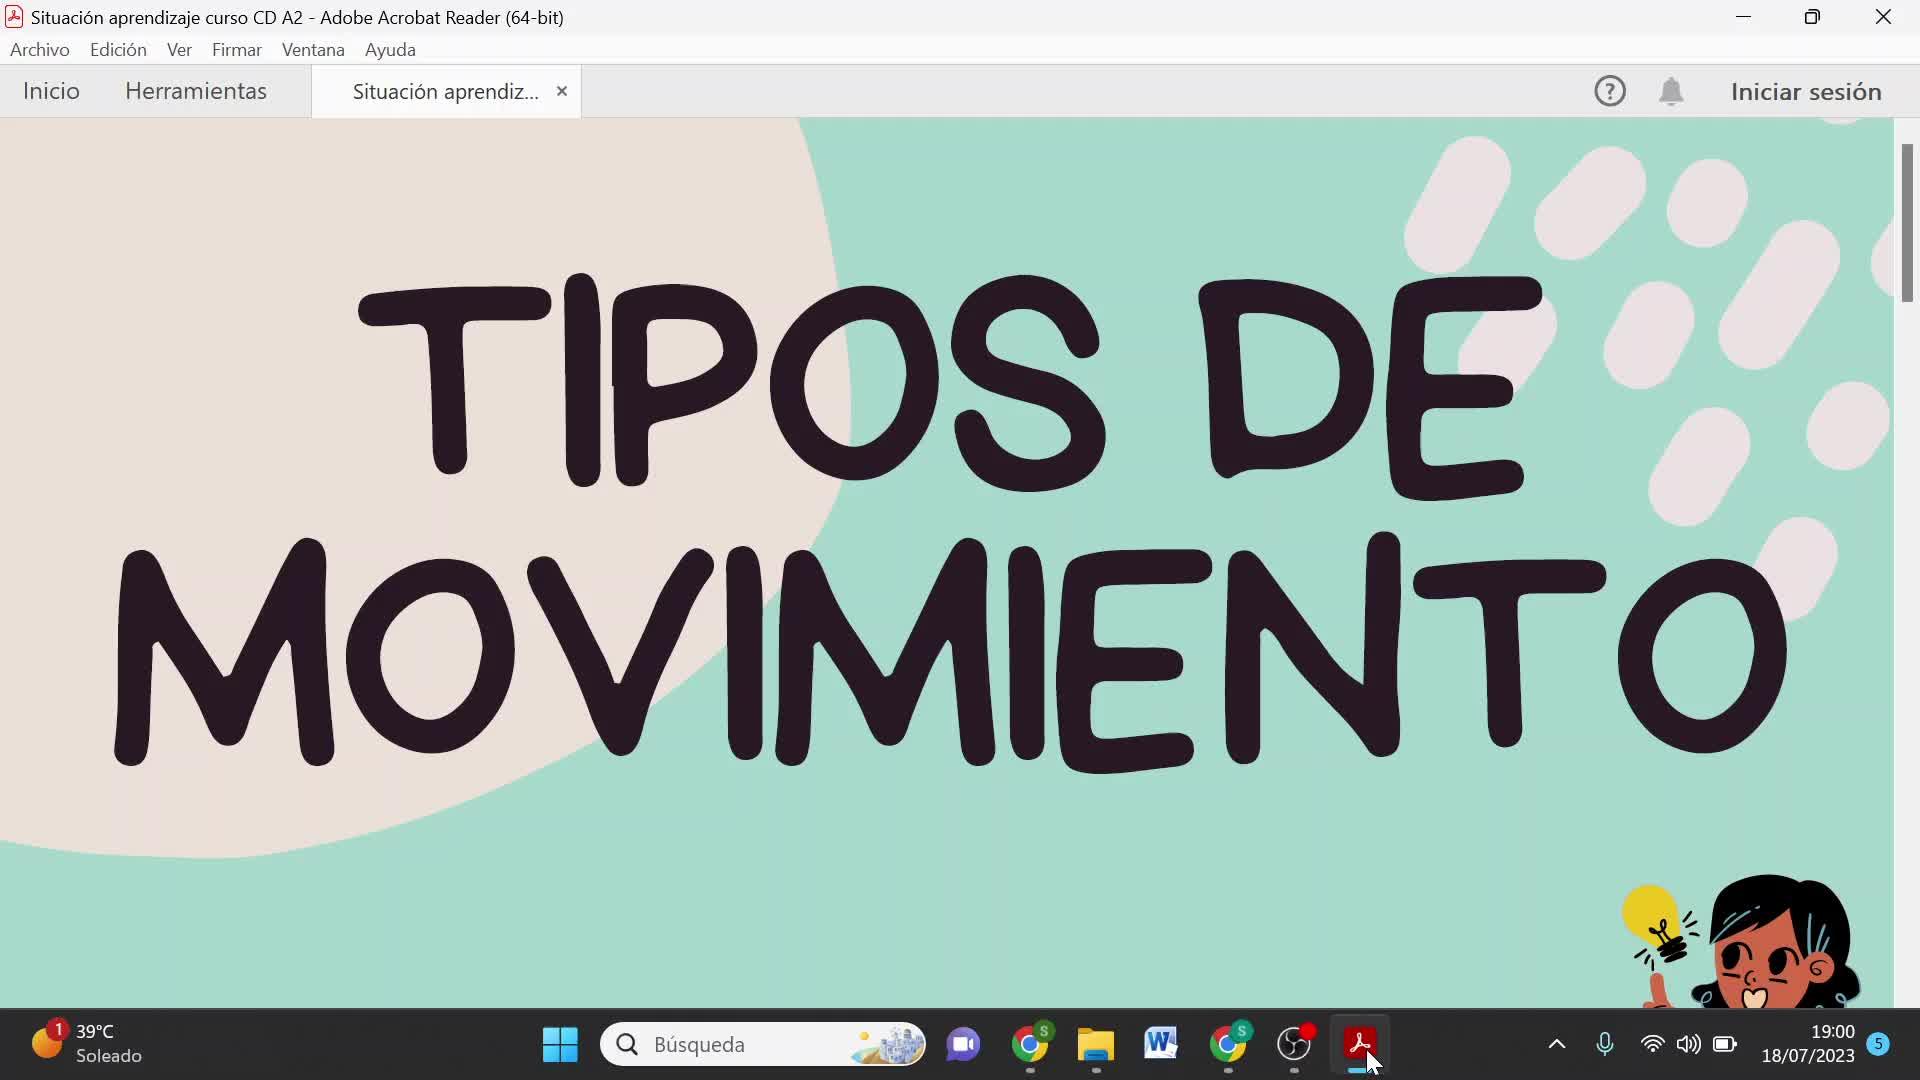Open the Ventana menu

click(x=313, y=49)
